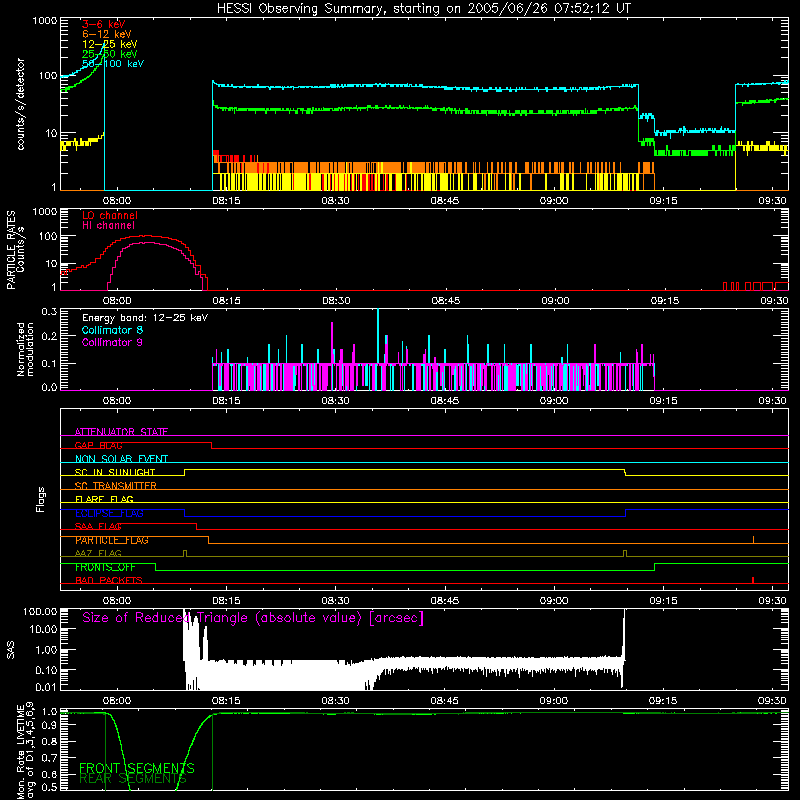Click the Normalized modulation axis title
800x800 pixels.
[26, 349]
